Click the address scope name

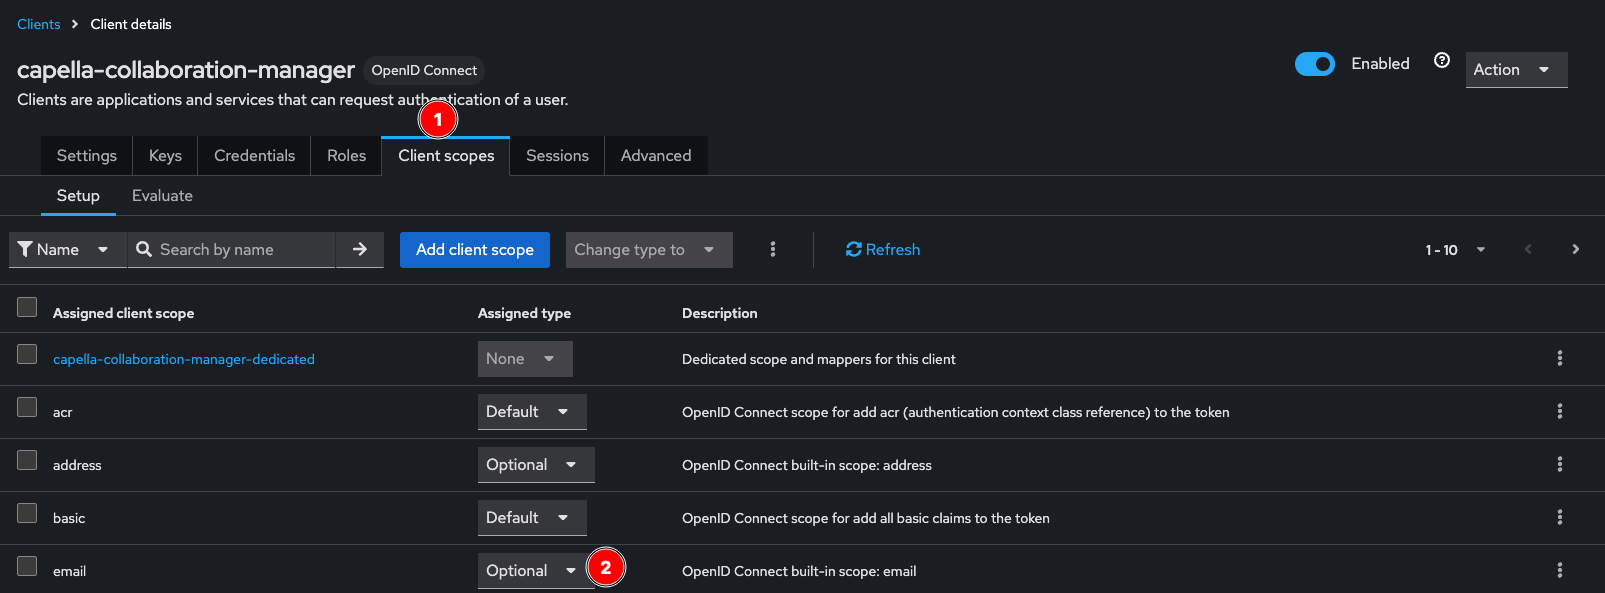click(x=77, y=465)
